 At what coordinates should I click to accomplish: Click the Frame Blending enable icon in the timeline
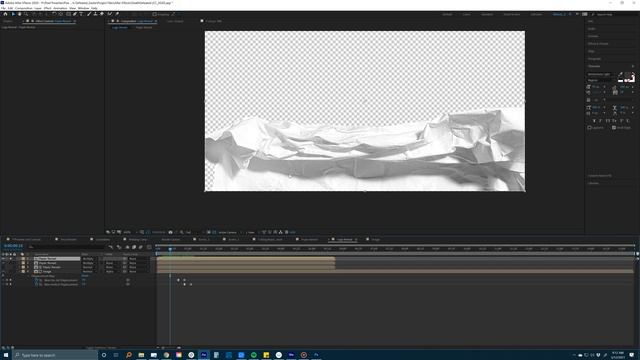click(133, 247)
